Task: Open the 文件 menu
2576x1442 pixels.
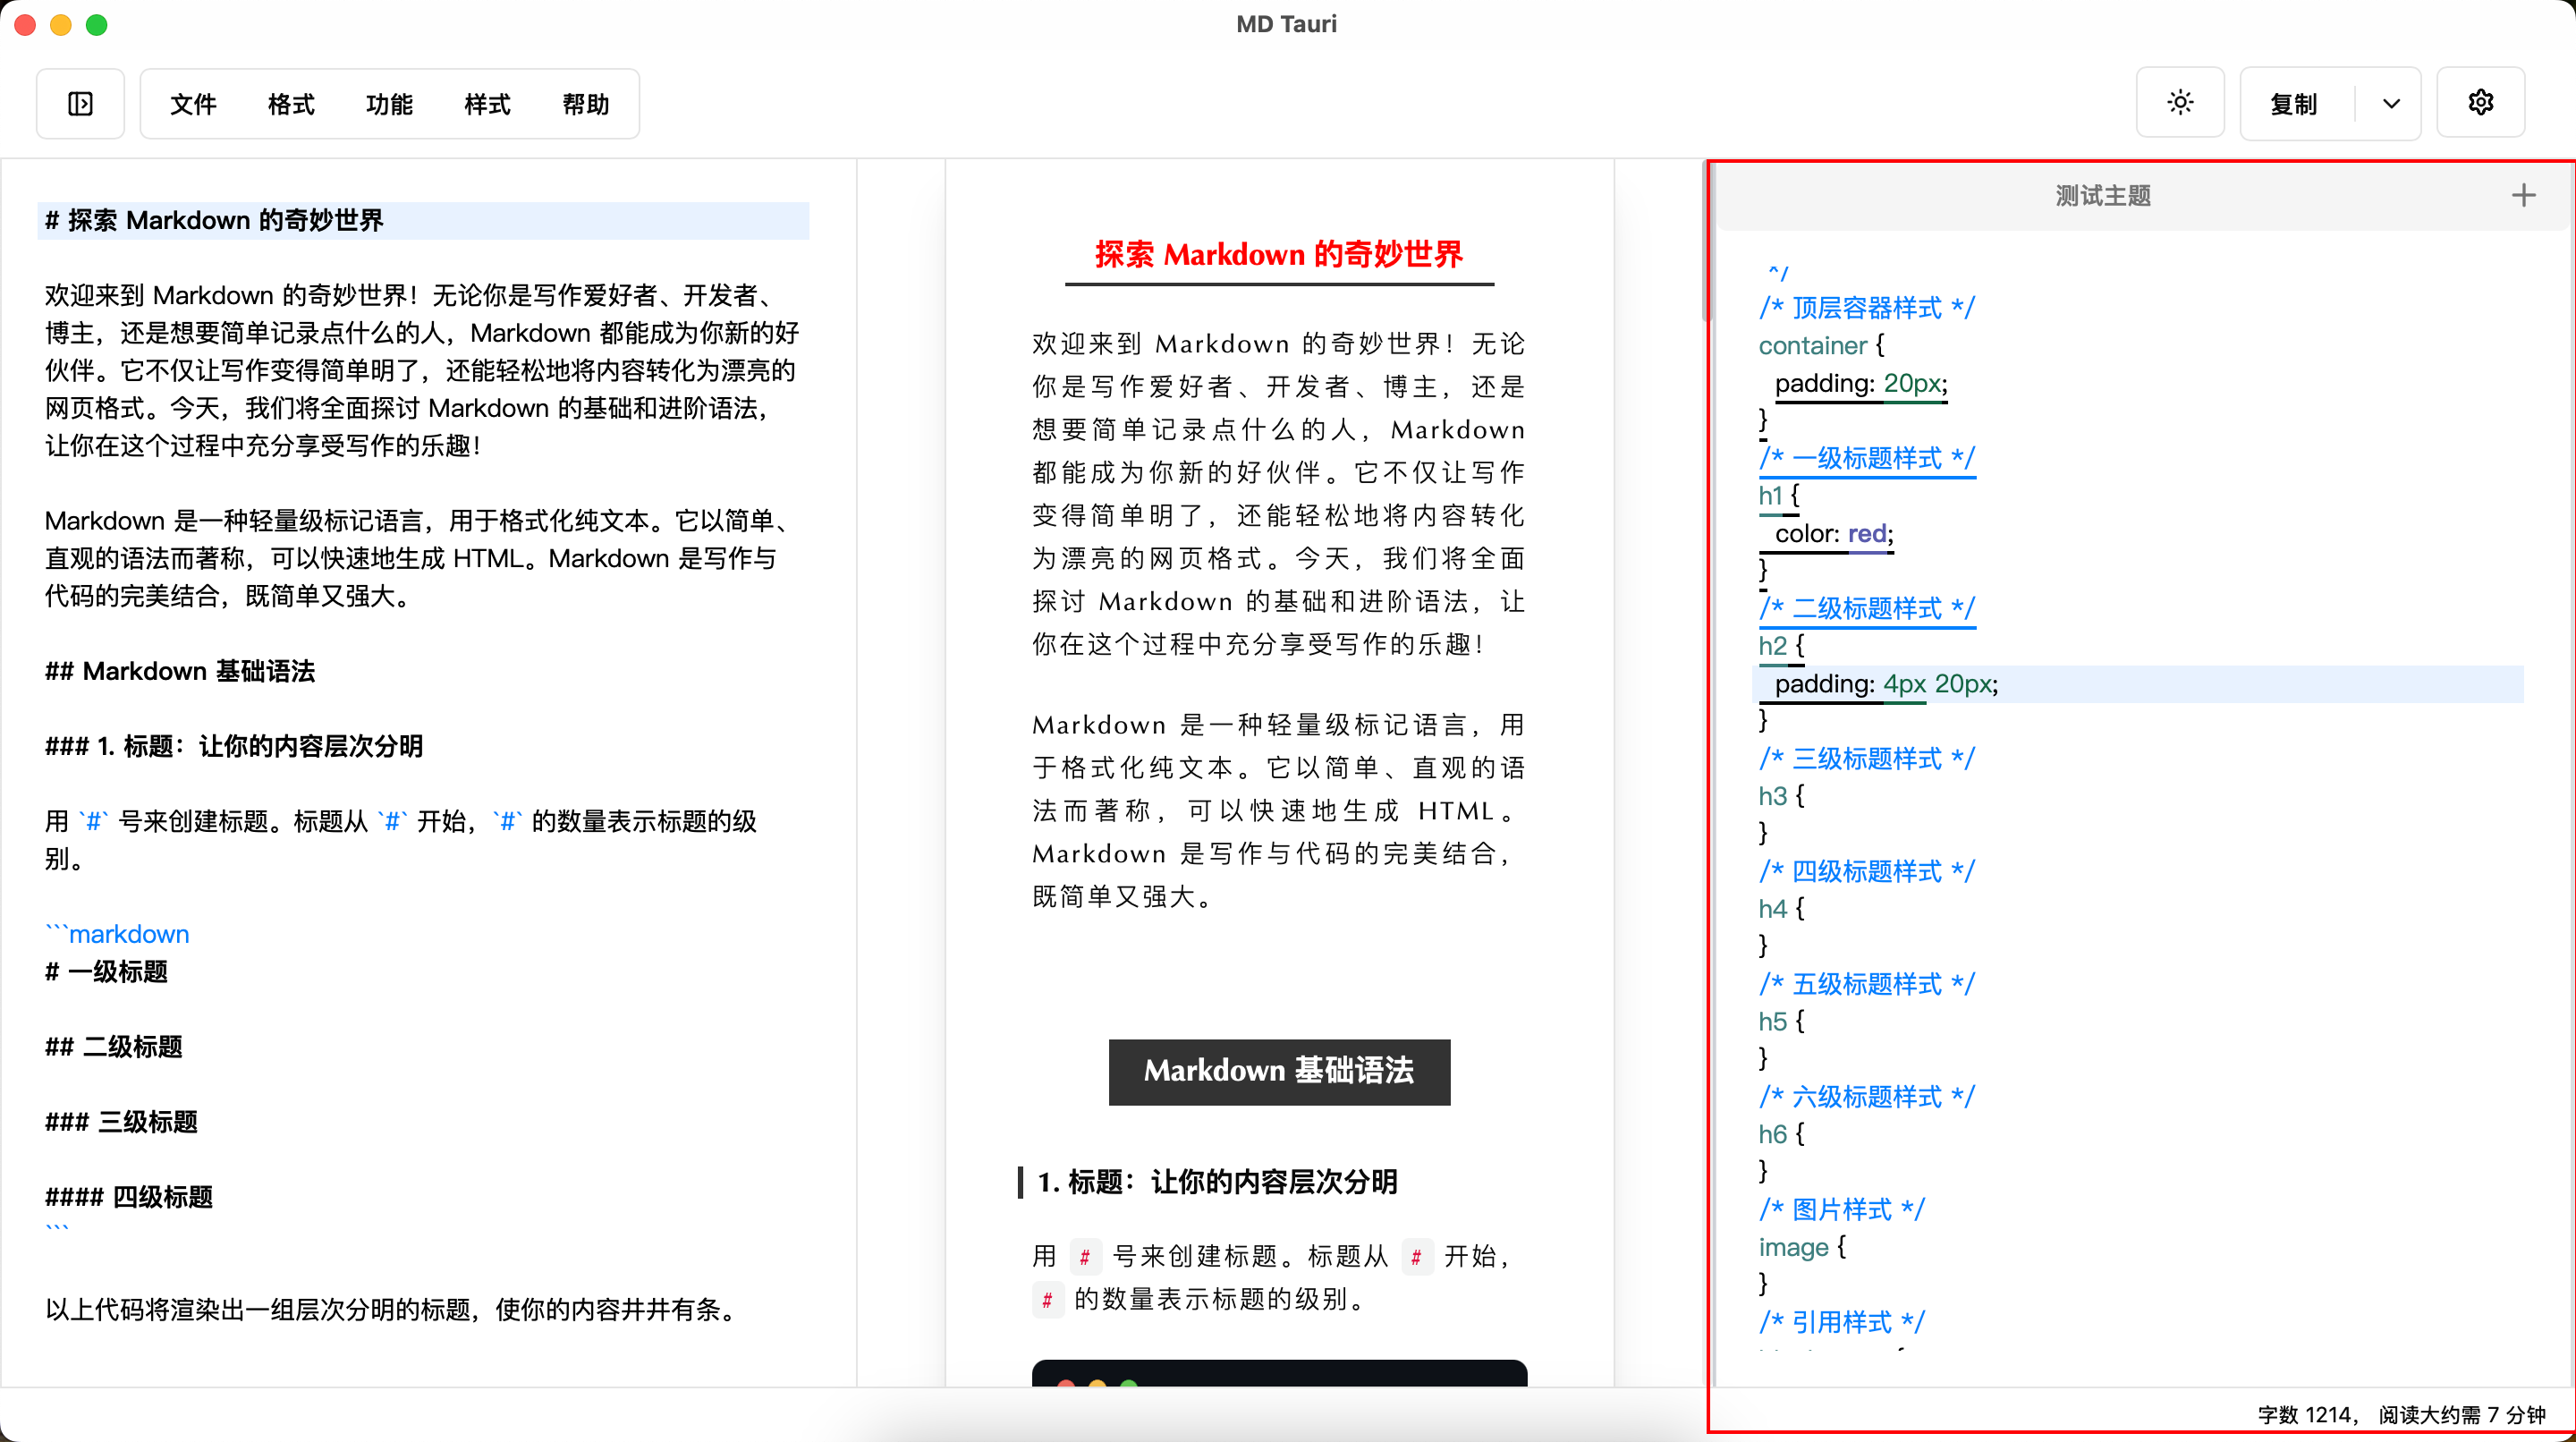Action: coord(193,104)
